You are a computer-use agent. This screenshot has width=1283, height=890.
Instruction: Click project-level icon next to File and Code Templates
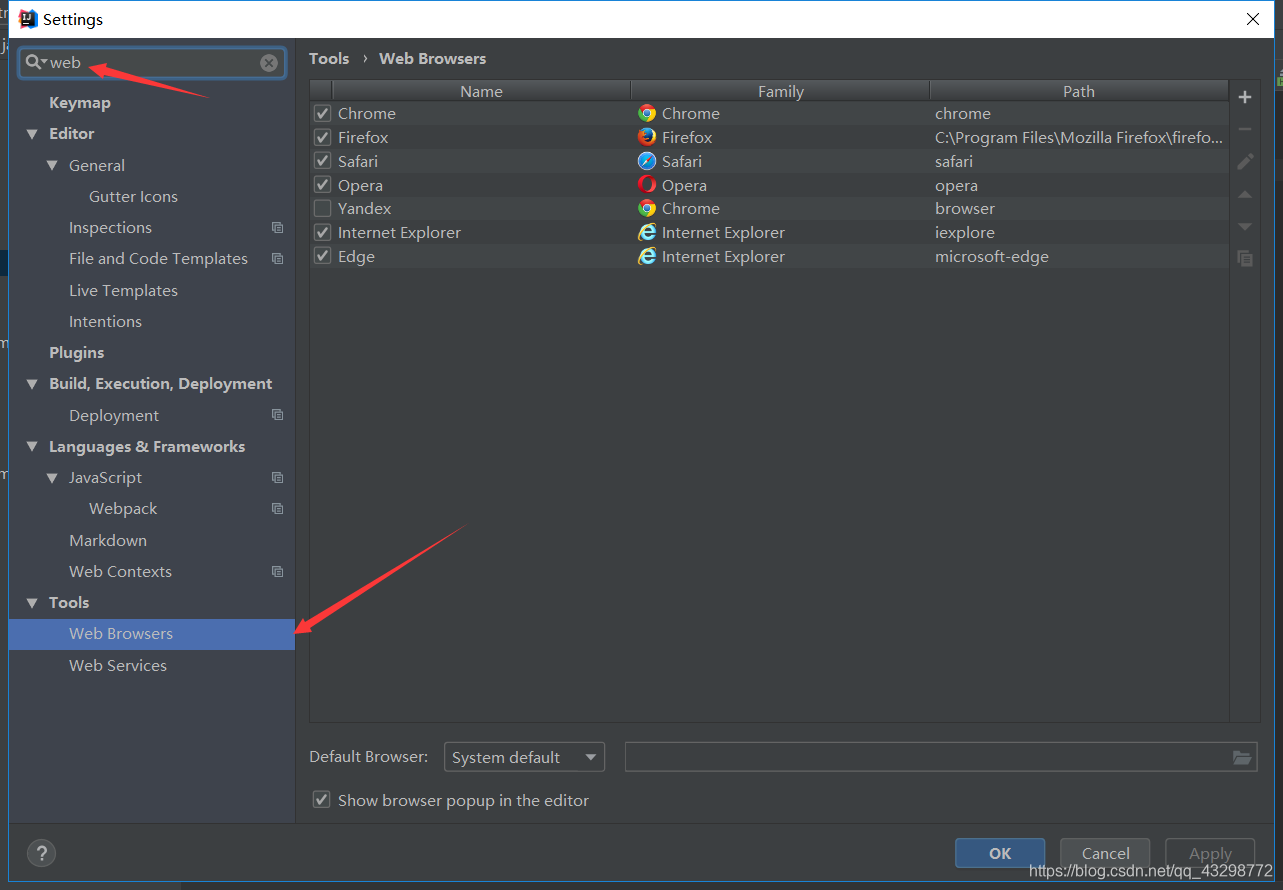click(x=278, y=259)
